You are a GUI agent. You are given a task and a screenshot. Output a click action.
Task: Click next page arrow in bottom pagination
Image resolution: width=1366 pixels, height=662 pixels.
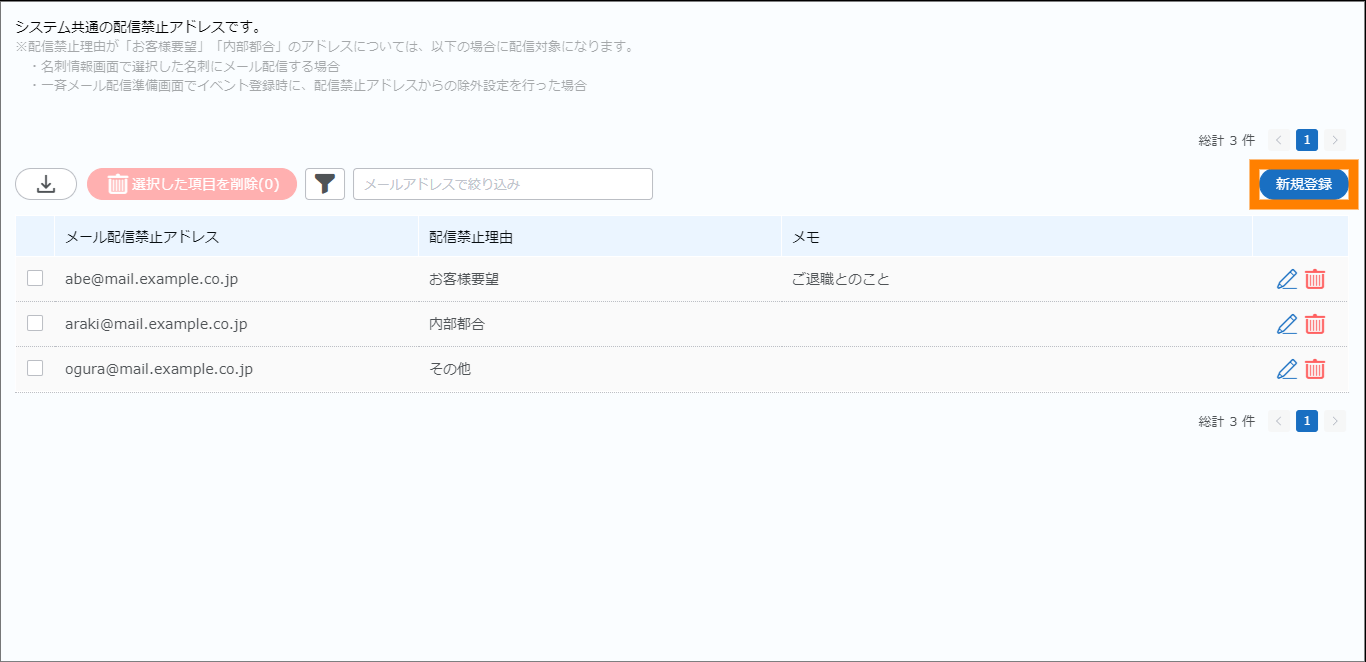pos(1335,421)
